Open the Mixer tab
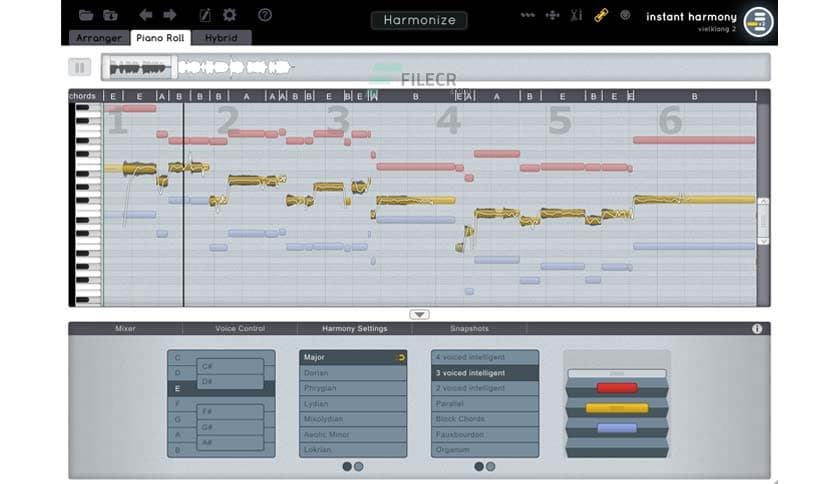Viewport: 836px width, 484px height. pos(125,329)
